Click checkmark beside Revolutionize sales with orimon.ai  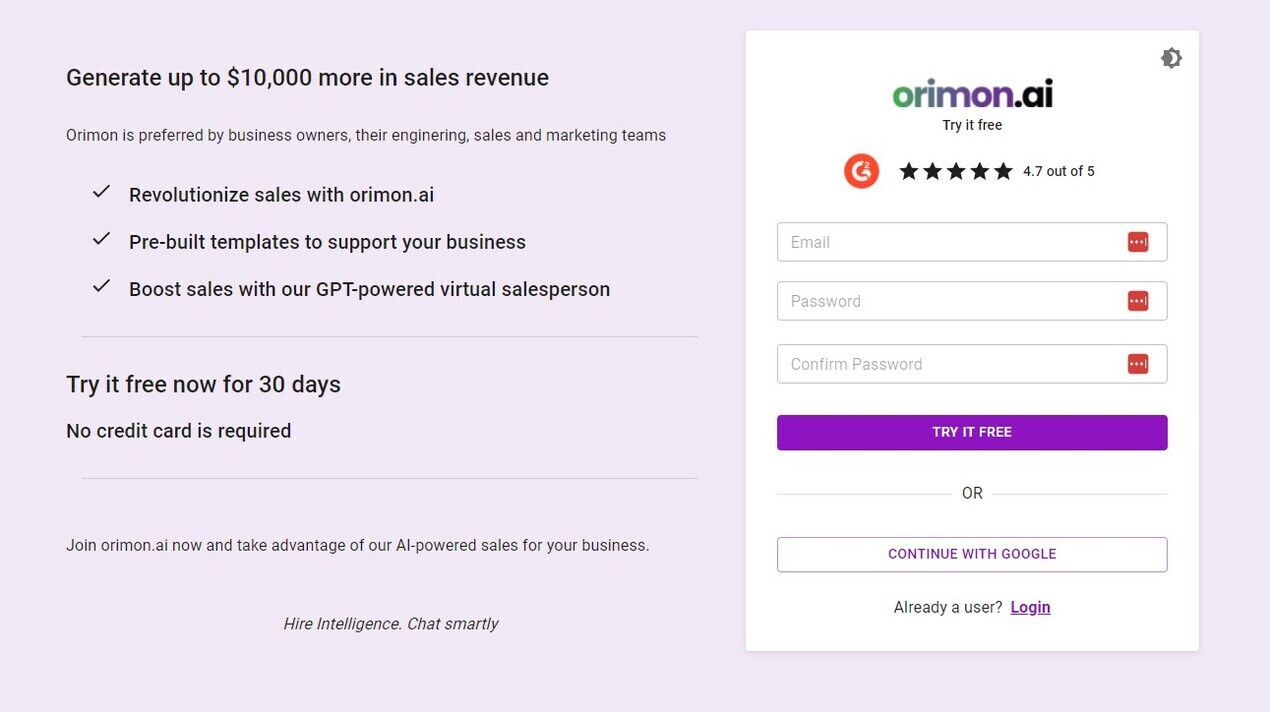[x=101, y=192]
